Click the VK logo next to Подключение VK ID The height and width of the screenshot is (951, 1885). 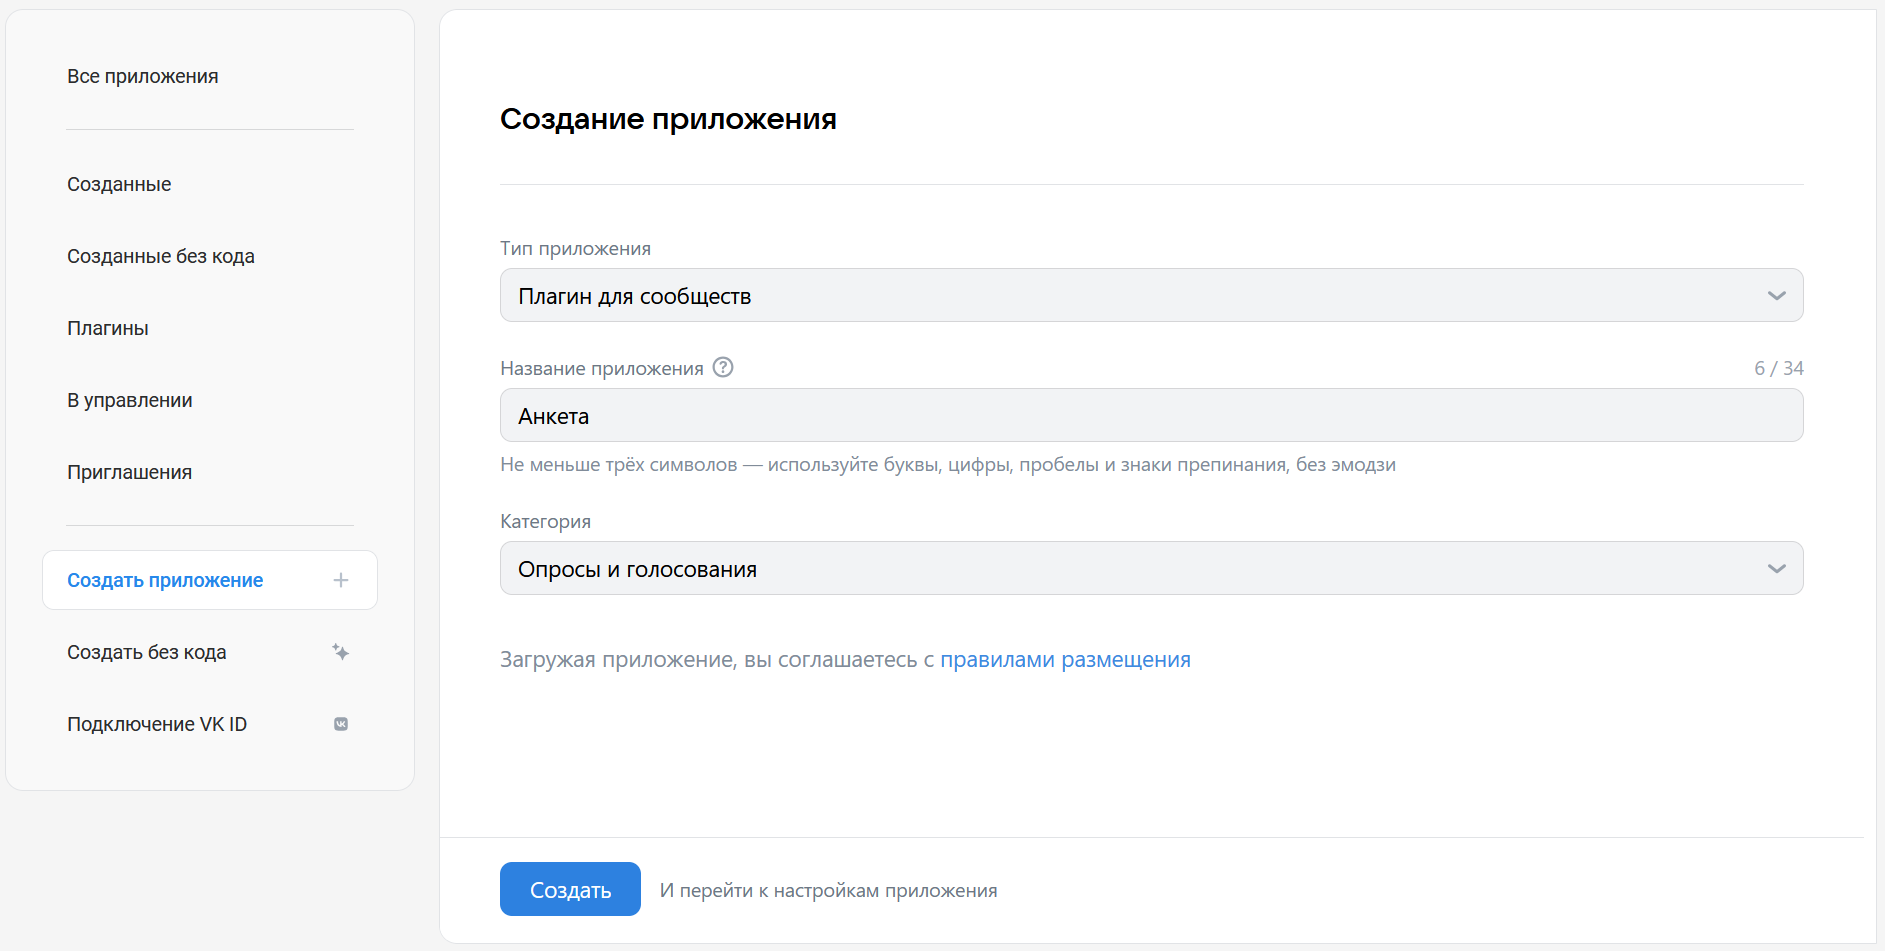pos(341,723)
